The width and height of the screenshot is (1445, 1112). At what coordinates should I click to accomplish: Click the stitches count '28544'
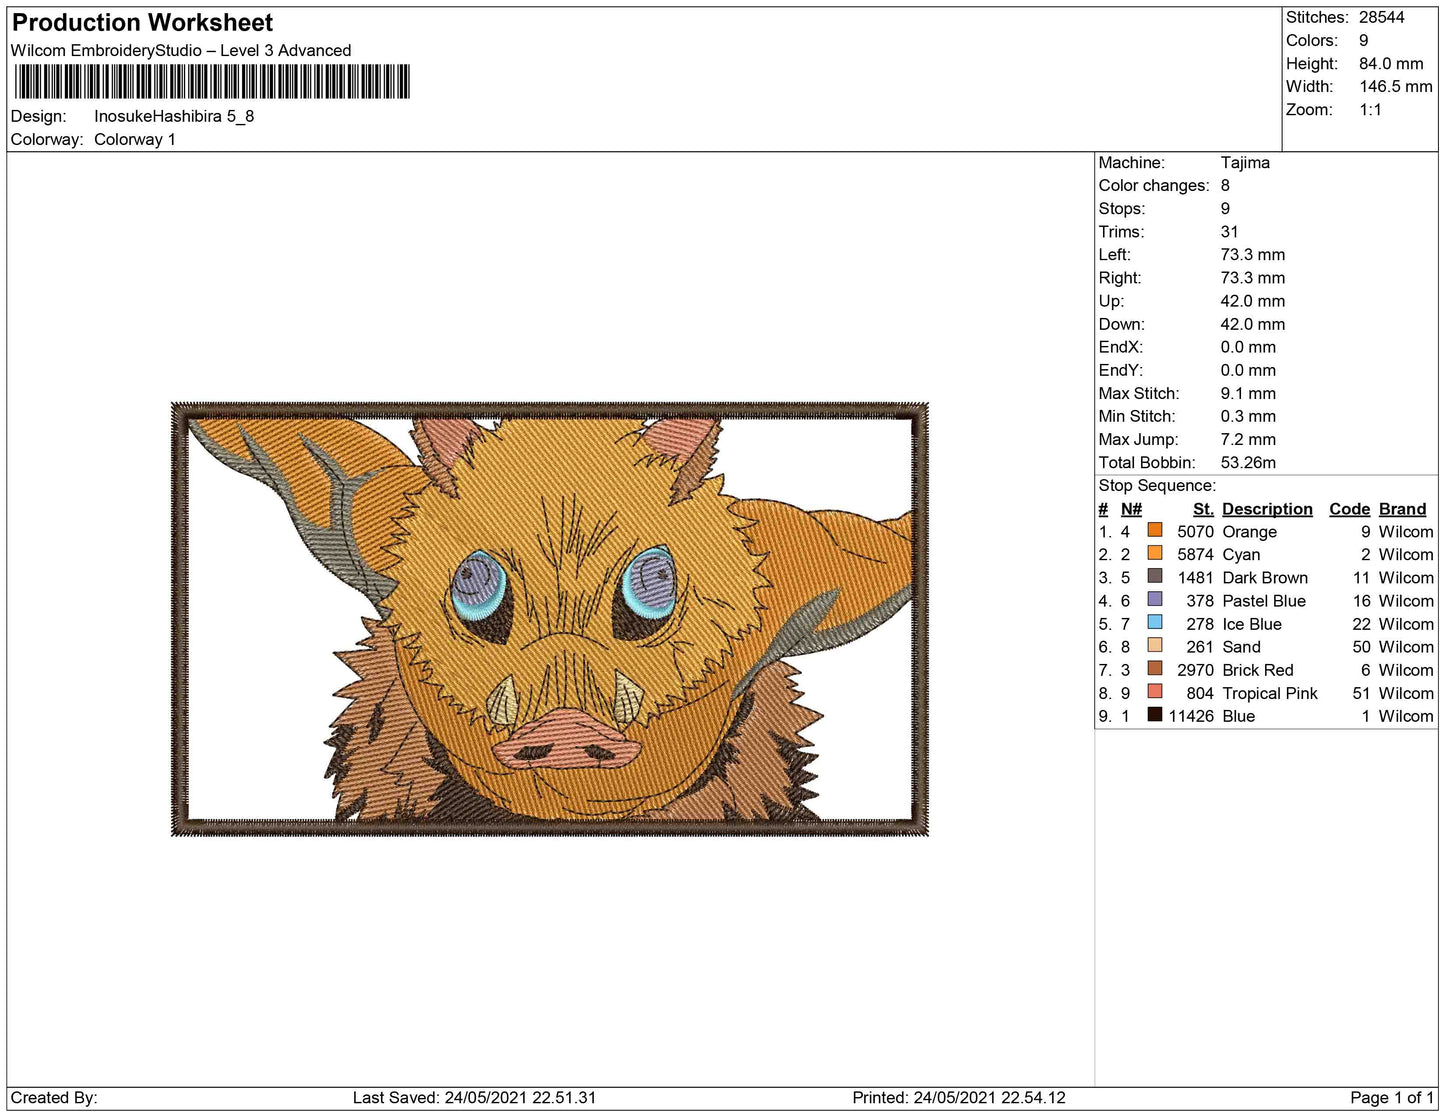point(1382,17)
